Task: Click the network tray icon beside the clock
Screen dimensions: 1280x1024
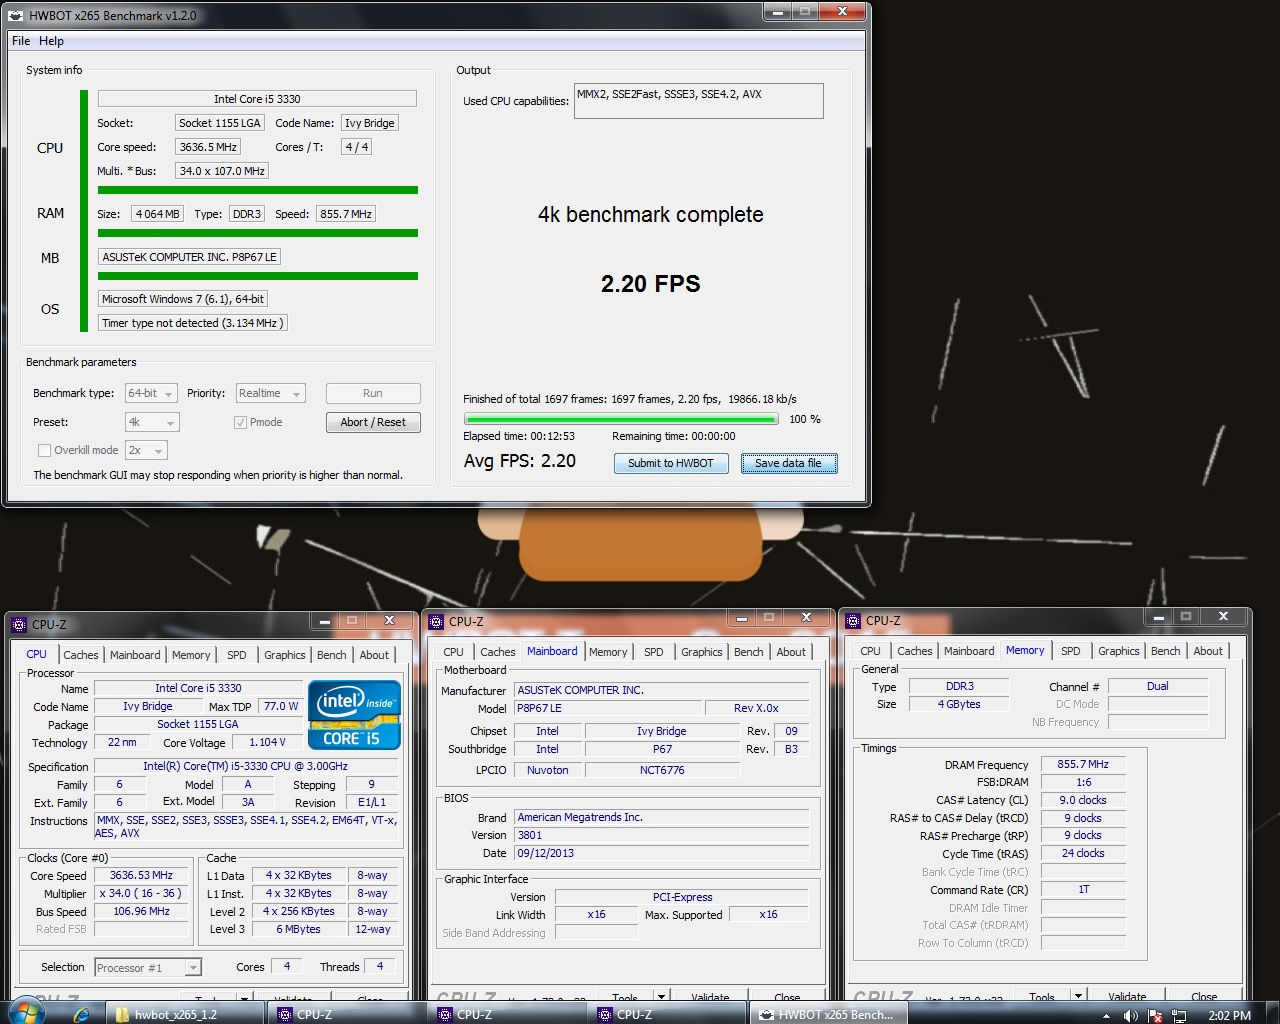Action: [1179, 1015]
